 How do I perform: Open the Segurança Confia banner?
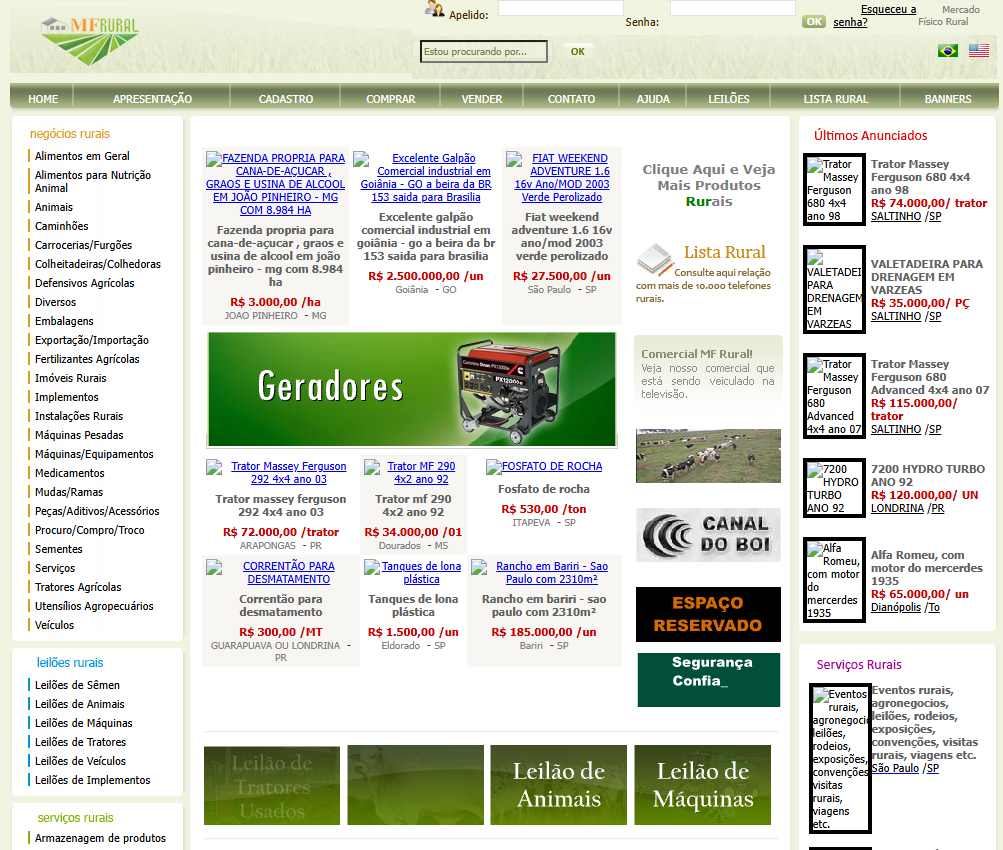point(709,679)
